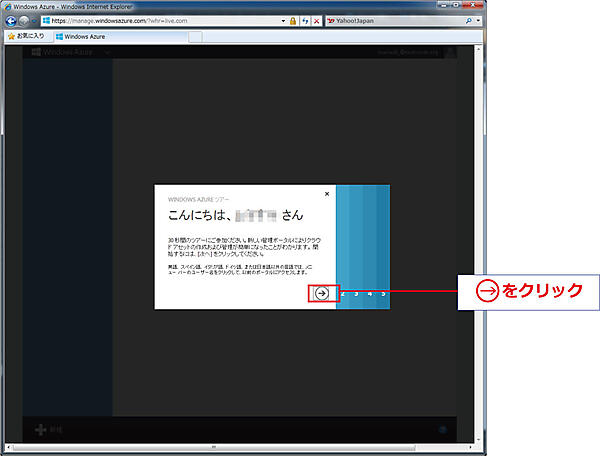Screen dimensions: 600x456
Task: Jump to tour step 2
Action: click(343, 294)
